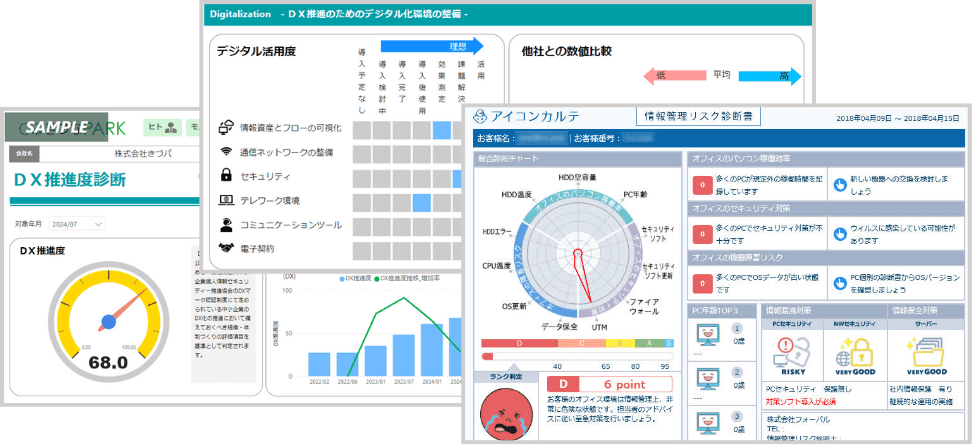972x445 pixels.
Task: Click the ヒト people tab in DX診断
Action: tap(162, 127)
